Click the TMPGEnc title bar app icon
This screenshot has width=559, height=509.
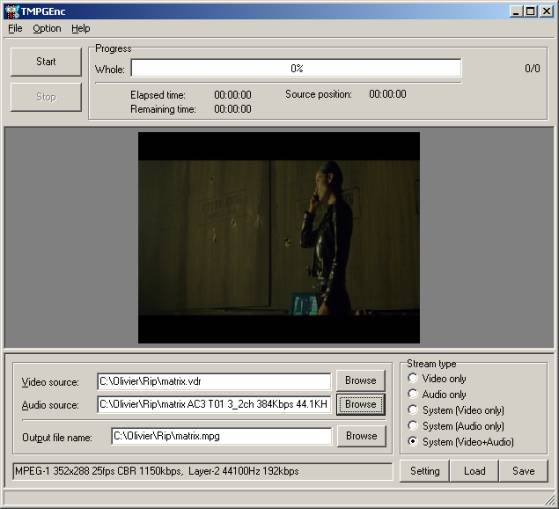[11, 11]
